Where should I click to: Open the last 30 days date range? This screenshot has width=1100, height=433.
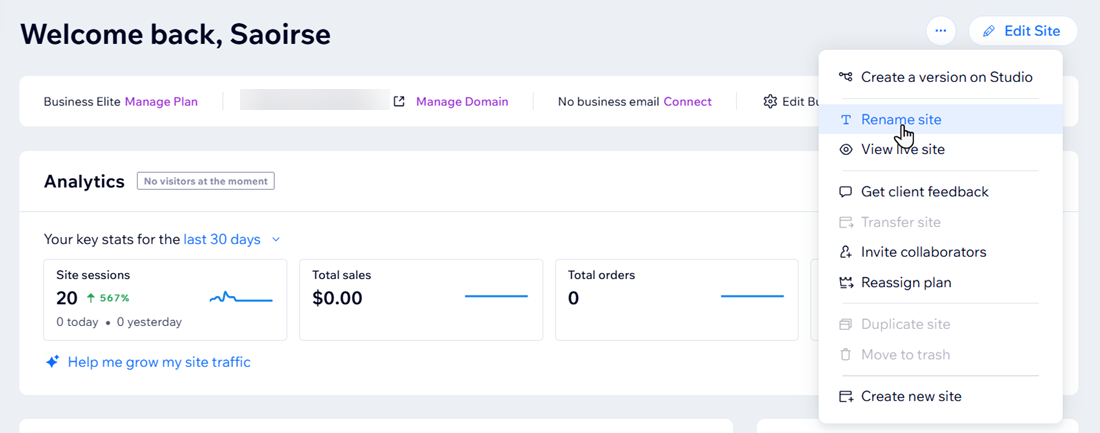point(222,239)
